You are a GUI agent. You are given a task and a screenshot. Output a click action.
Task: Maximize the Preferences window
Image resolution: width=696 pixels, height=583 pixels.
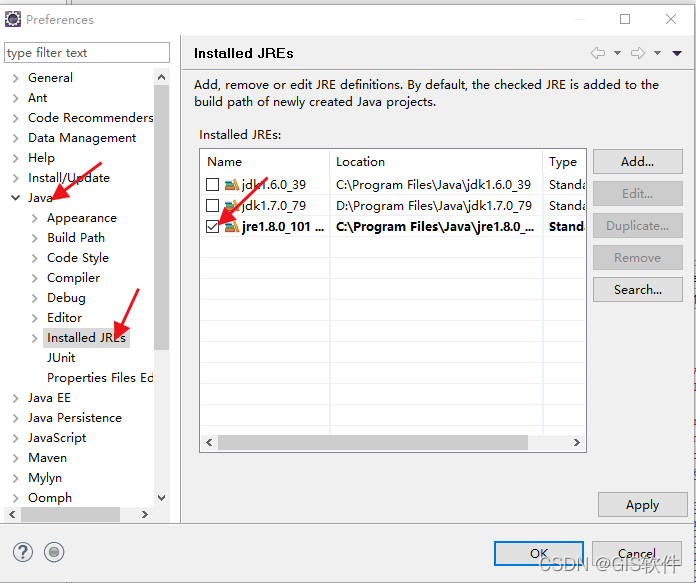coord(625,19)
